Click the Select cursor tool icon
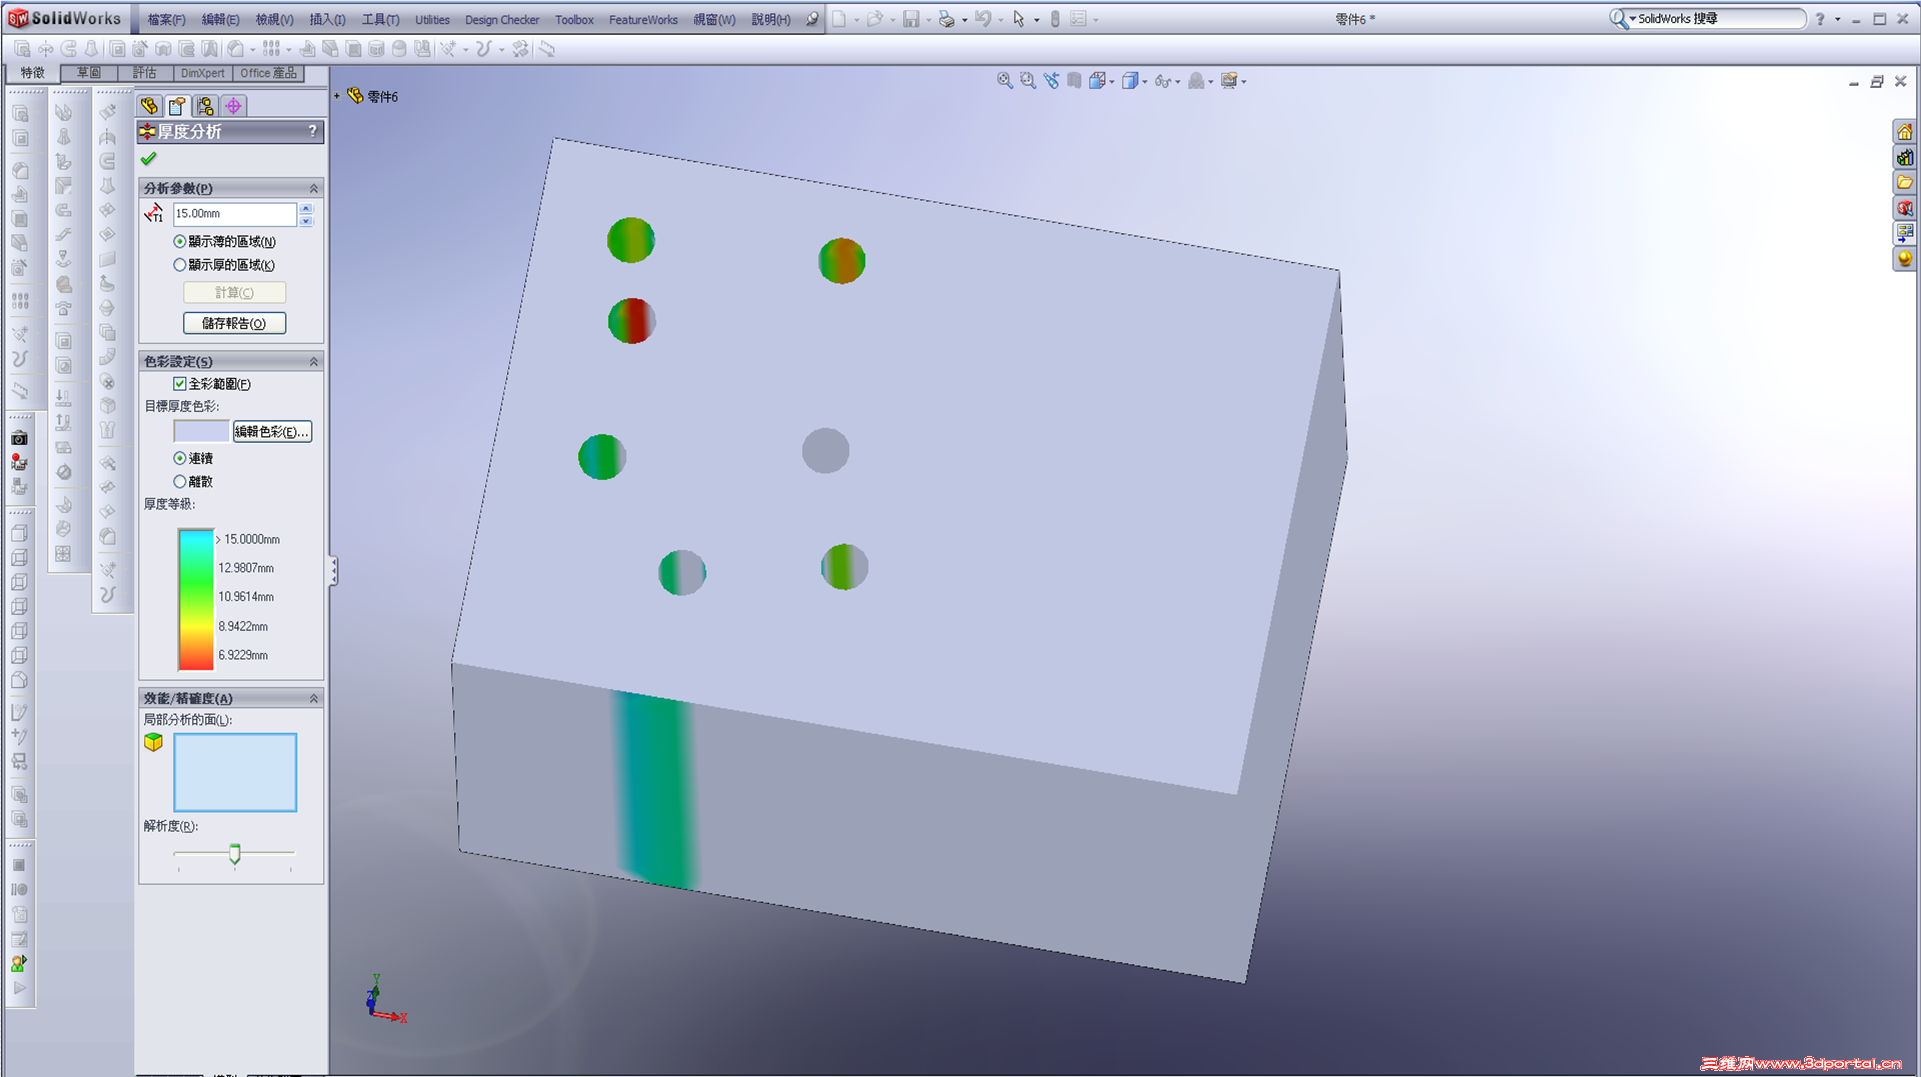This screenshot has width=1921, height=1077. tap(1019, 19)
